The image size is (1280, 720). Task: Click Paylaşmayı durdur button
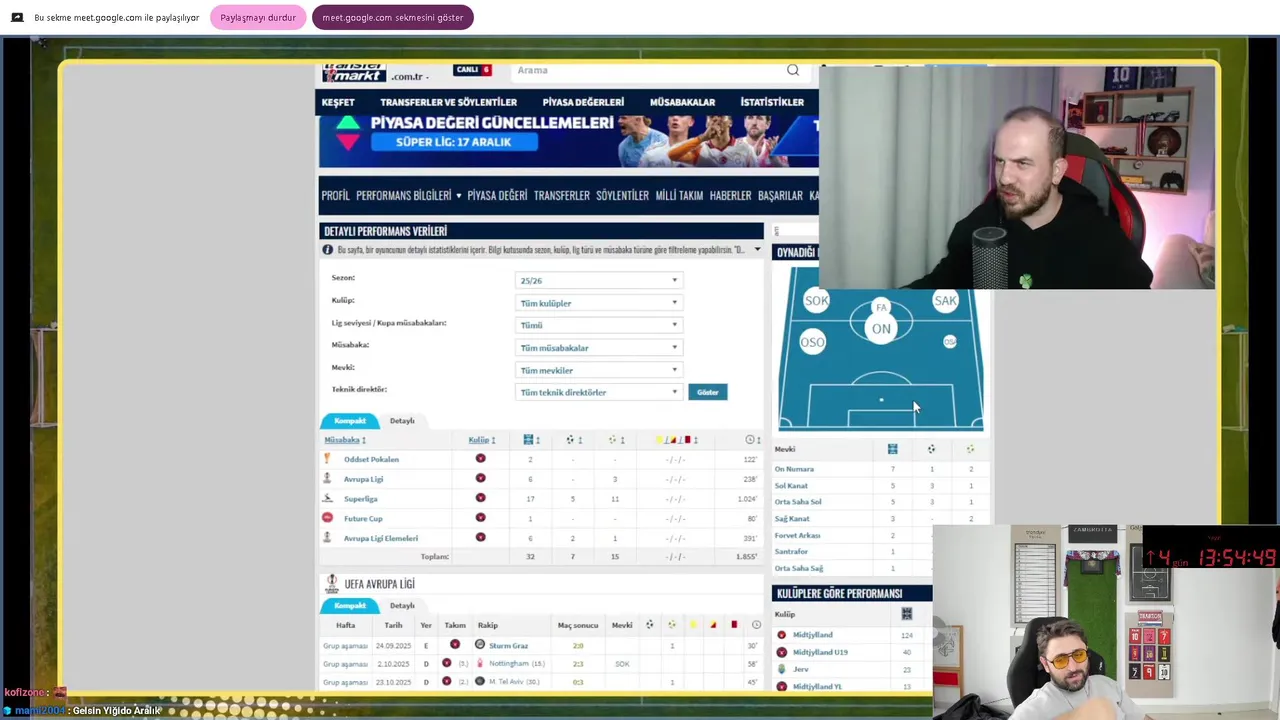tap(258, 17)
